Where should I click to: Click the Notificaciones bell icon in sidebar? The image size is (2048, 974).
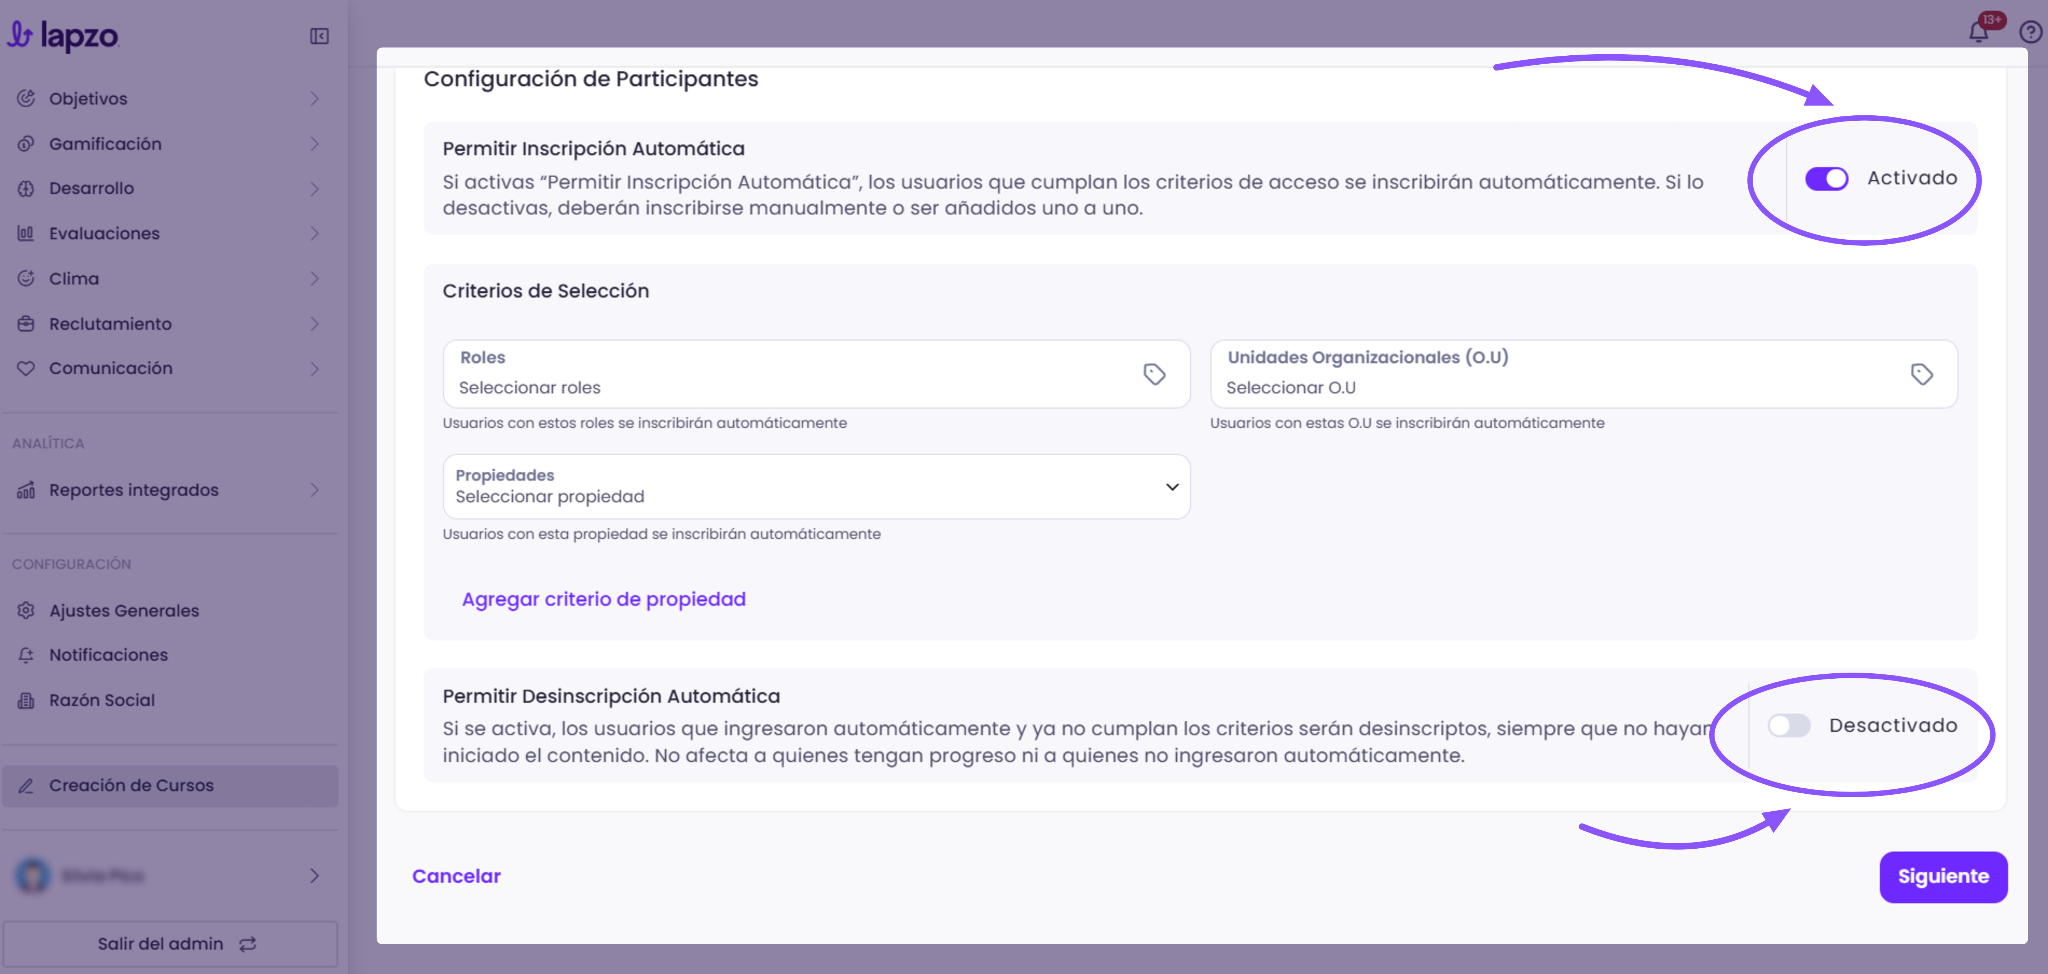point(26,655)
